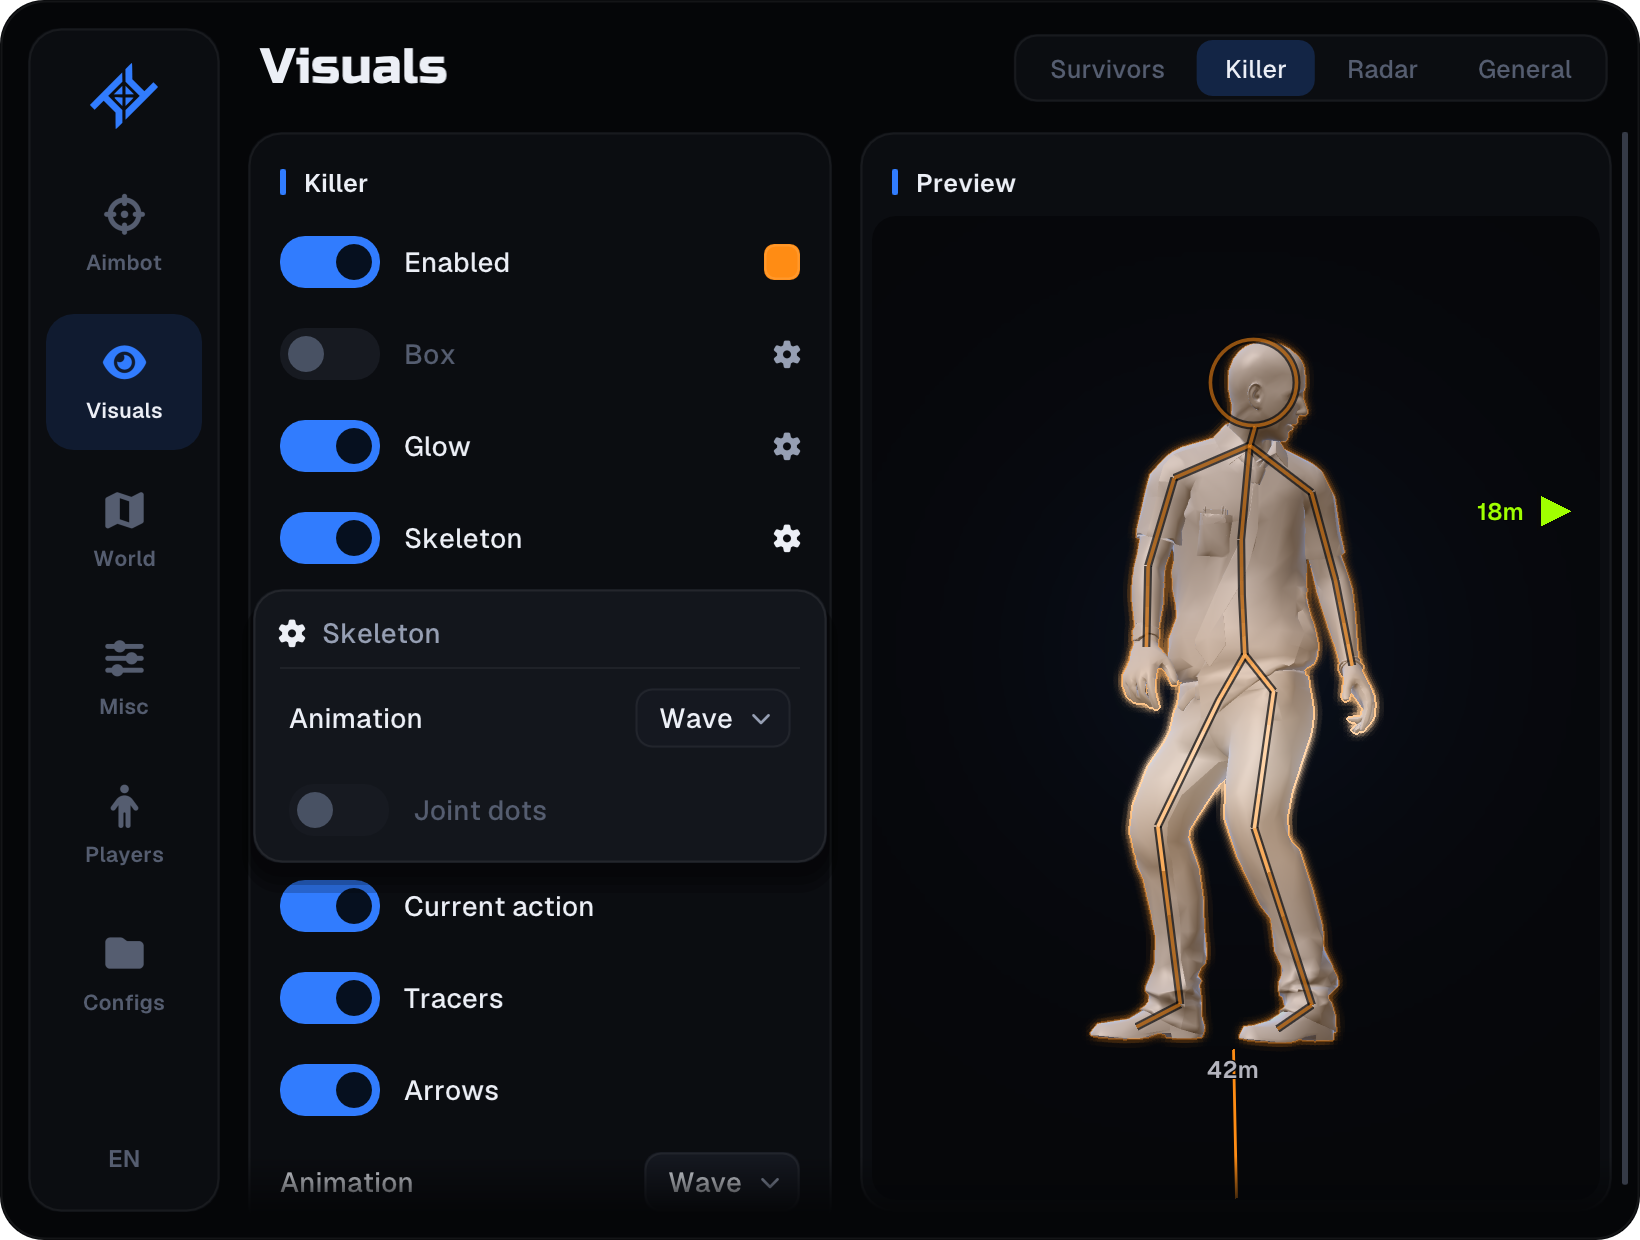Open the Aimbot section in sidebar
The width and height of the screenshot is (1640, 1240).
coord(124,233)
